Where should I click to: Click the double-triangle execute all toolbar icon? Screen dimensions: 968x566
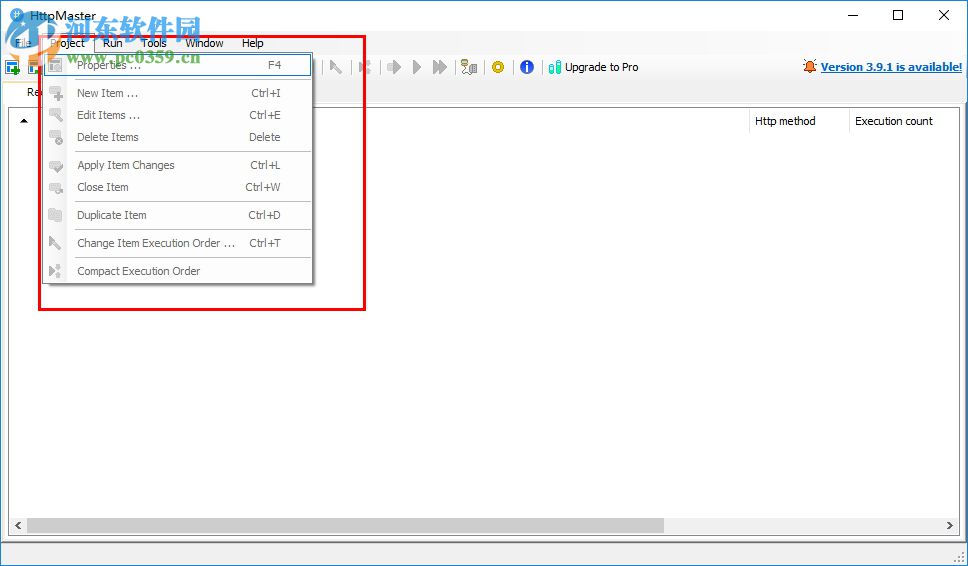point(440,67)
